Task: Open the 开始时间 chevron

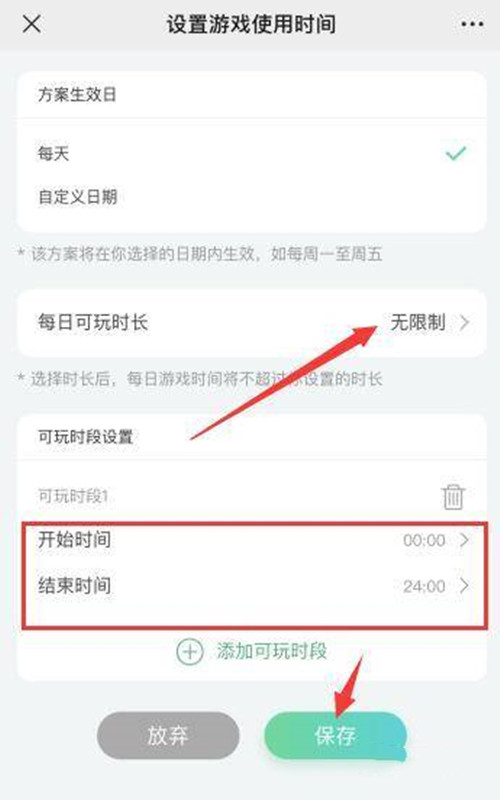Action: (464, 540)
